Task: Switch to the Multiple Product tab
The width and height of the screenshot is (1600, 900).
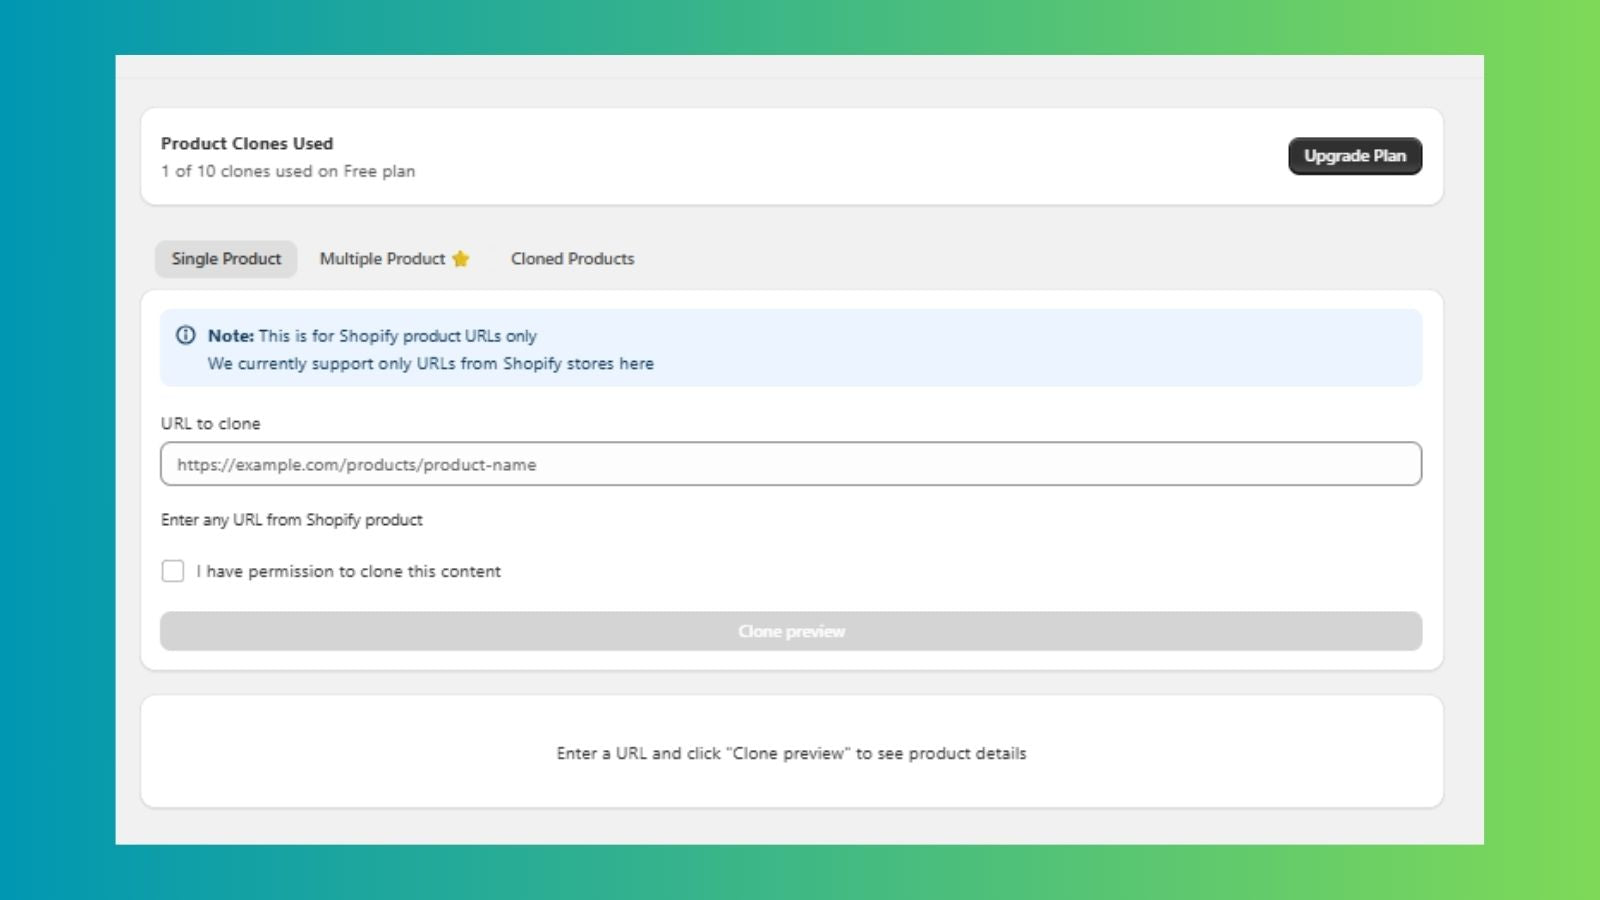Action: (x=383, y=258)
